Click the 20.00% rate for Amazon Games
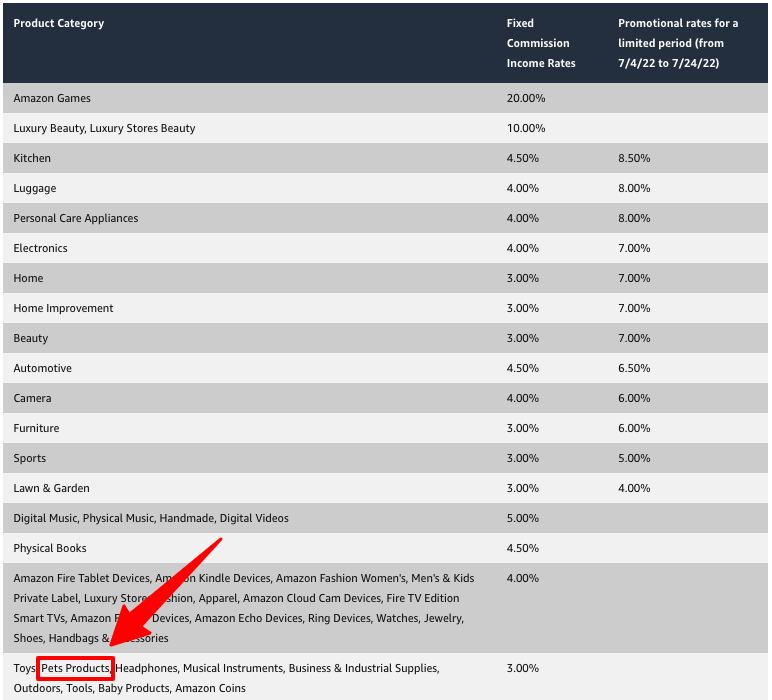Viewport: 772px width, 700px height. pyautogui.click(x=526, y=98)
